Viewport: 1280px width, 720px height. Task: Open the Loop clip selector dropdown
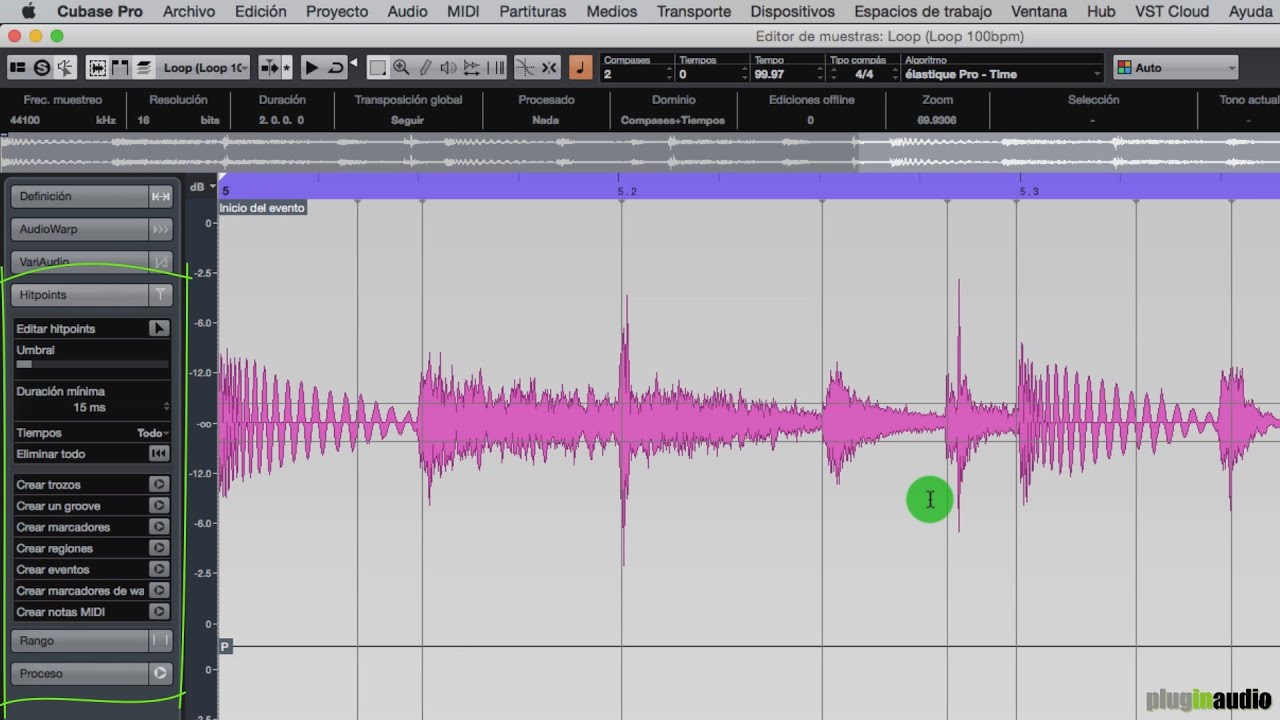[204, 68]
